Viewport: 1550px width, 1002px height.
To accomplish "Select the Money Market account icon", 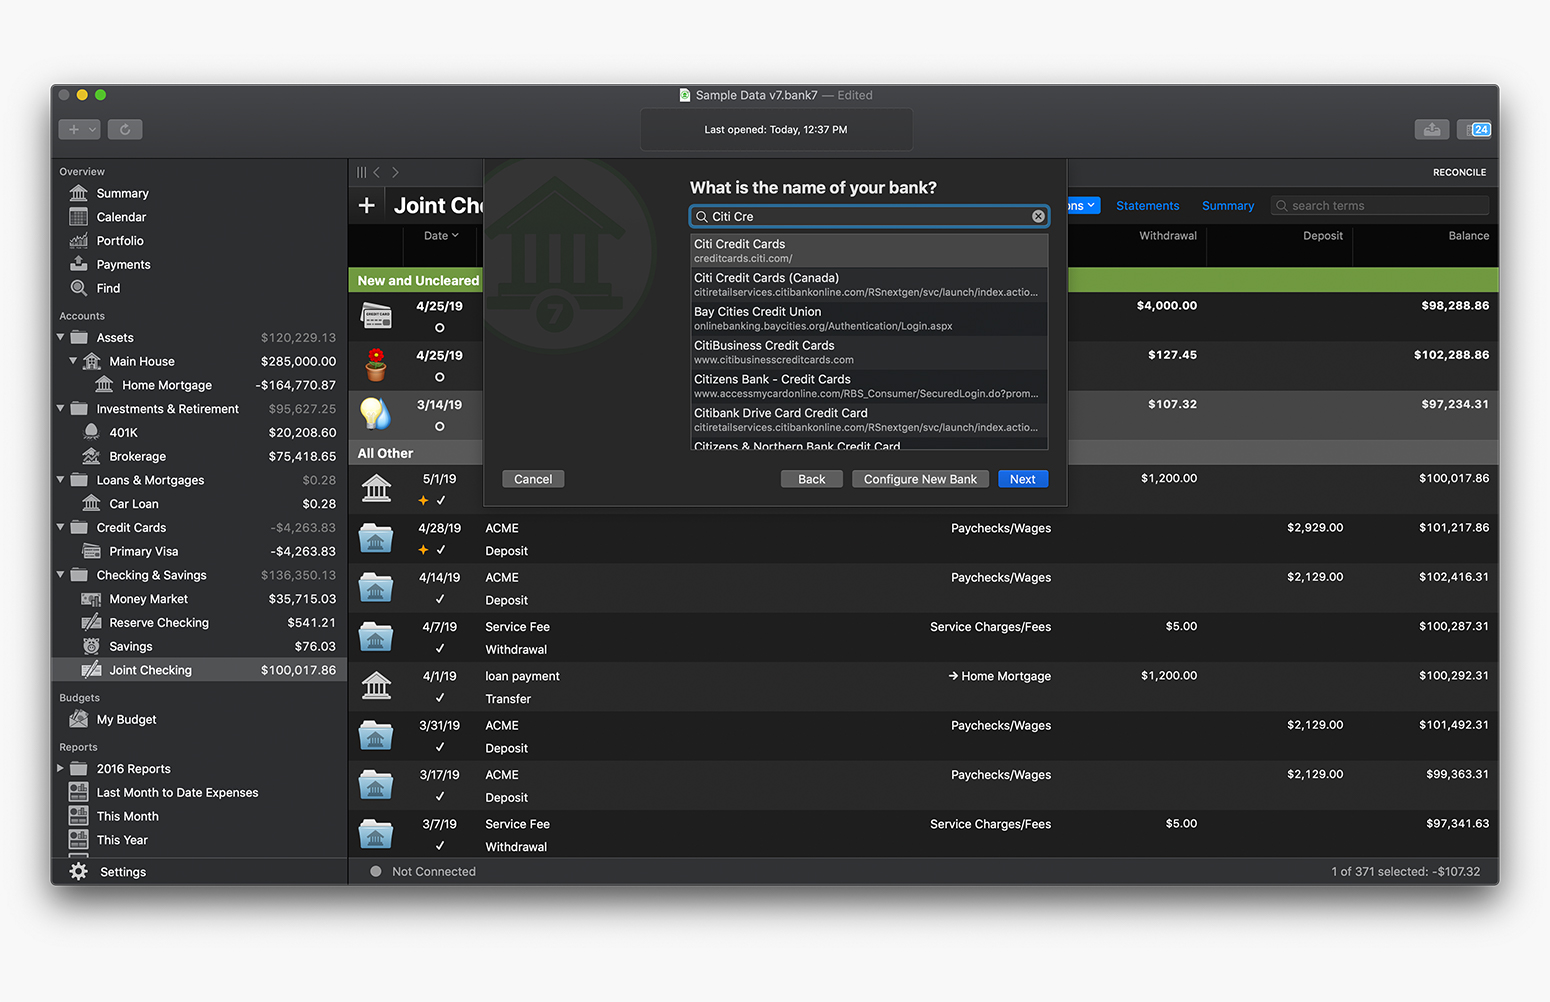I will coord(91,599).
